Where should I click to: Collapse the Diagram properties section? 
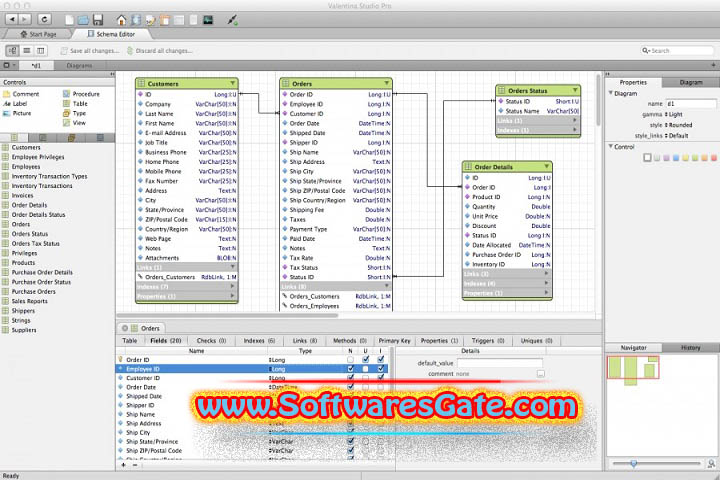(611, 93)
